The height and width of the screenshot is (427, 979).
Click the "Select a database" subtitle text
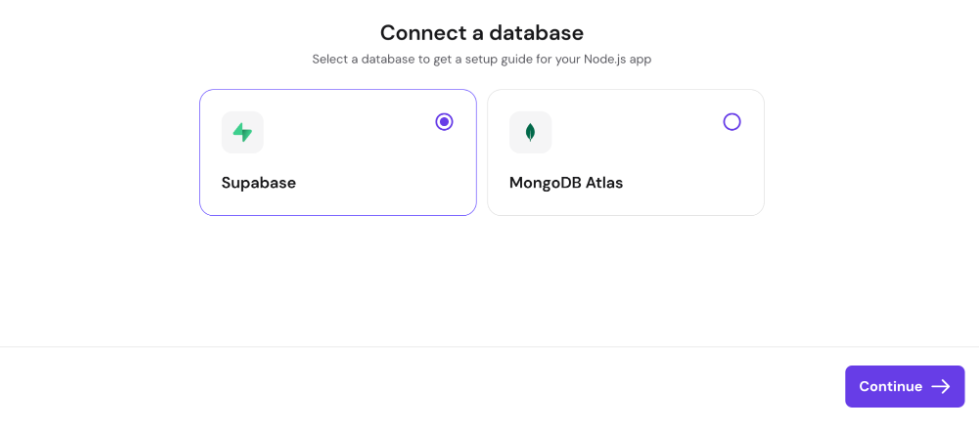tap(482, 60)
